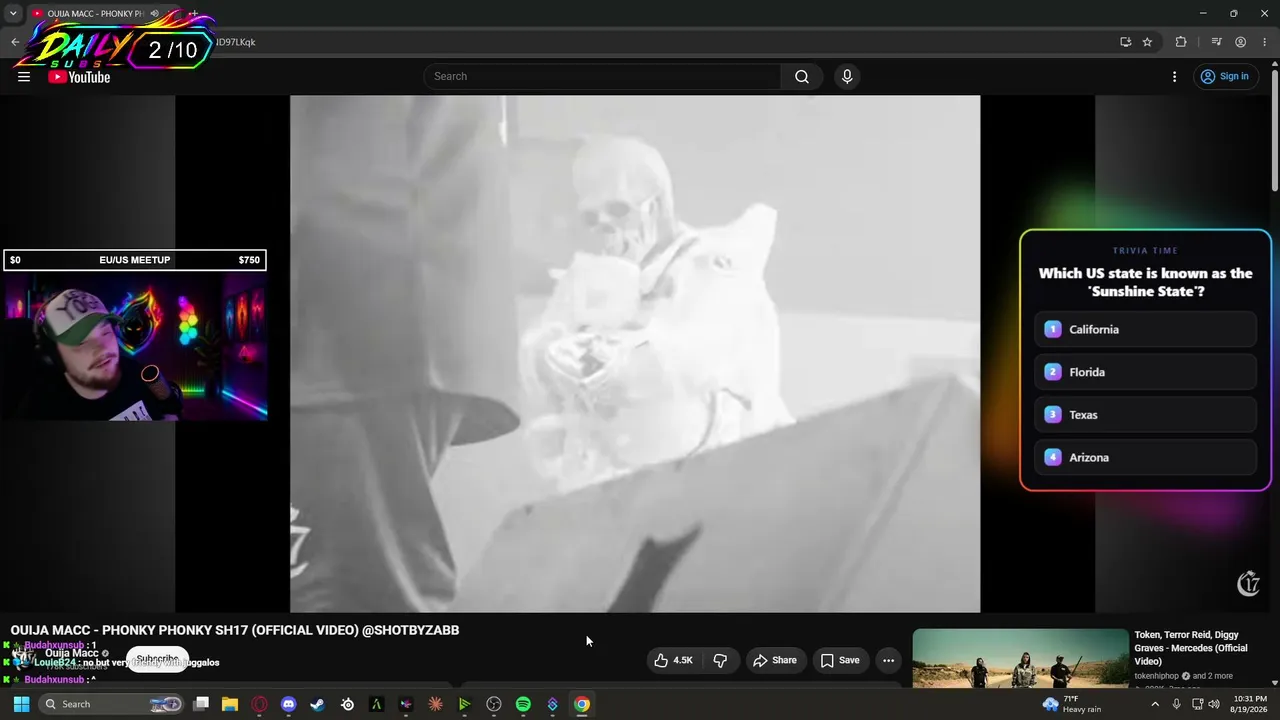
Task: Open the tab search dropdown arrow
Action: click(13, 14)
